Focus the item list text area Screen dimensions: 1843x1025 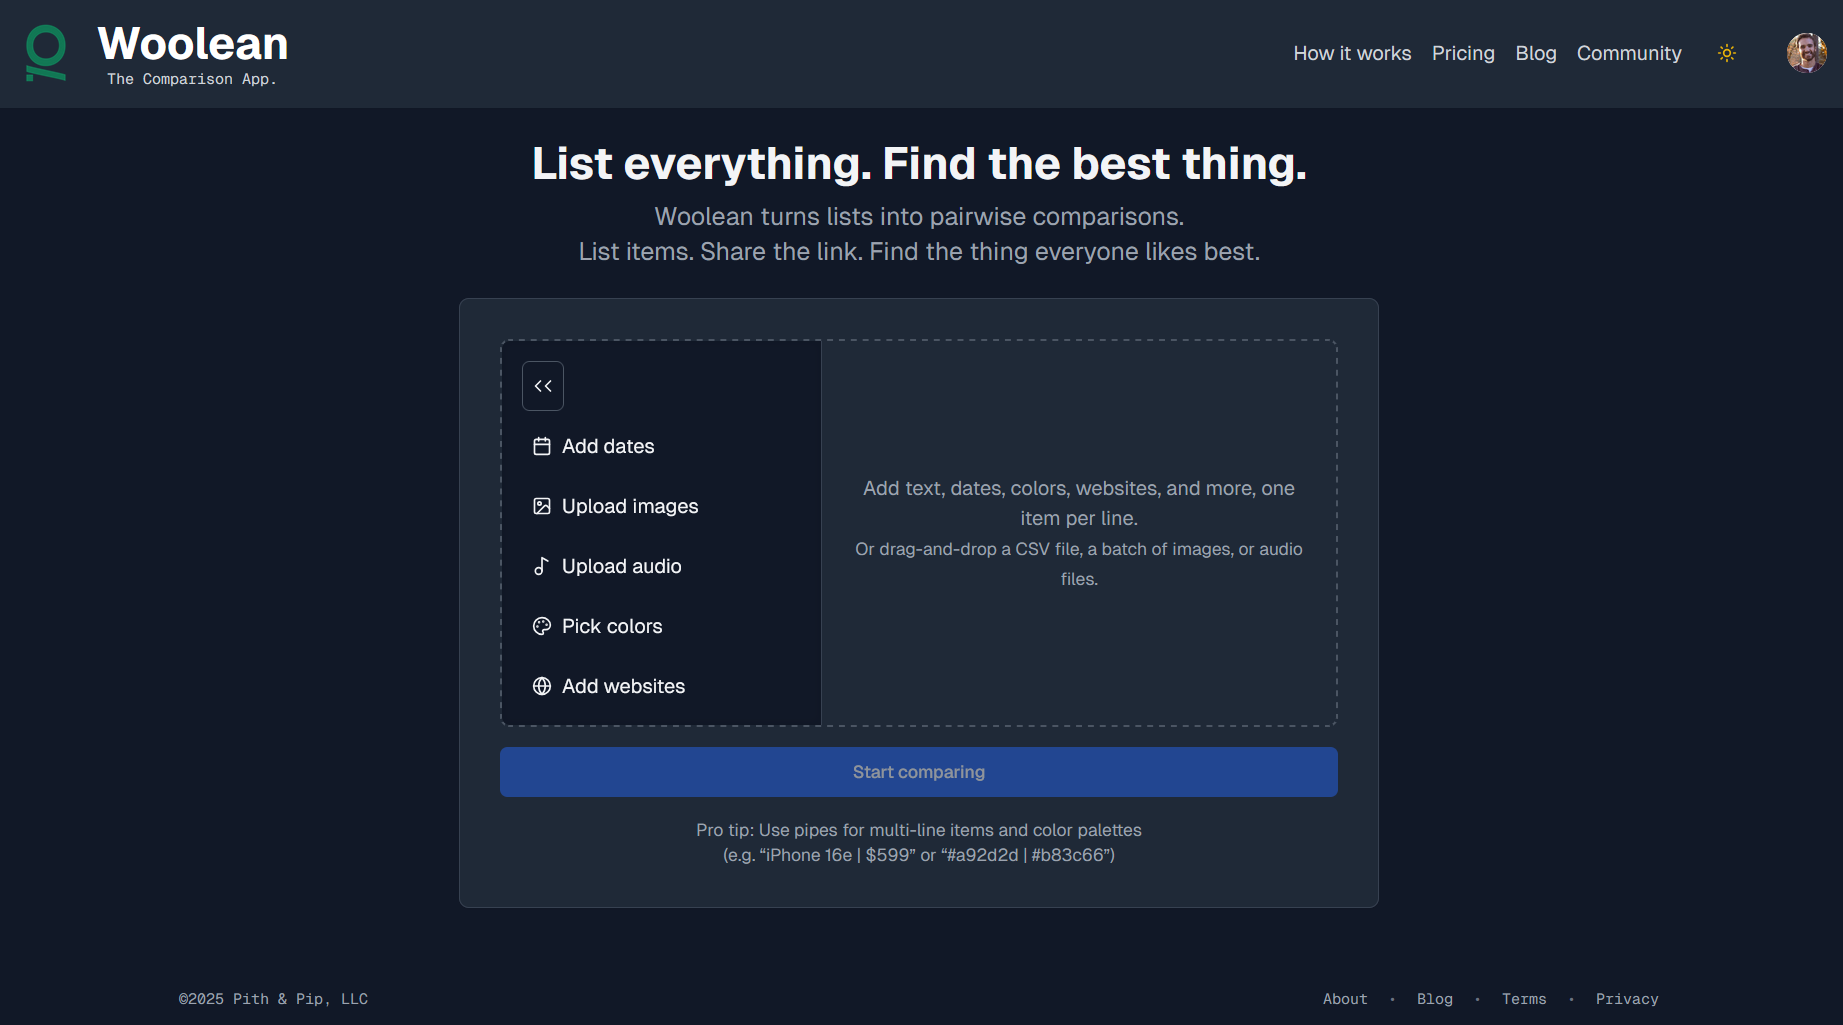tap(1079, 533)
